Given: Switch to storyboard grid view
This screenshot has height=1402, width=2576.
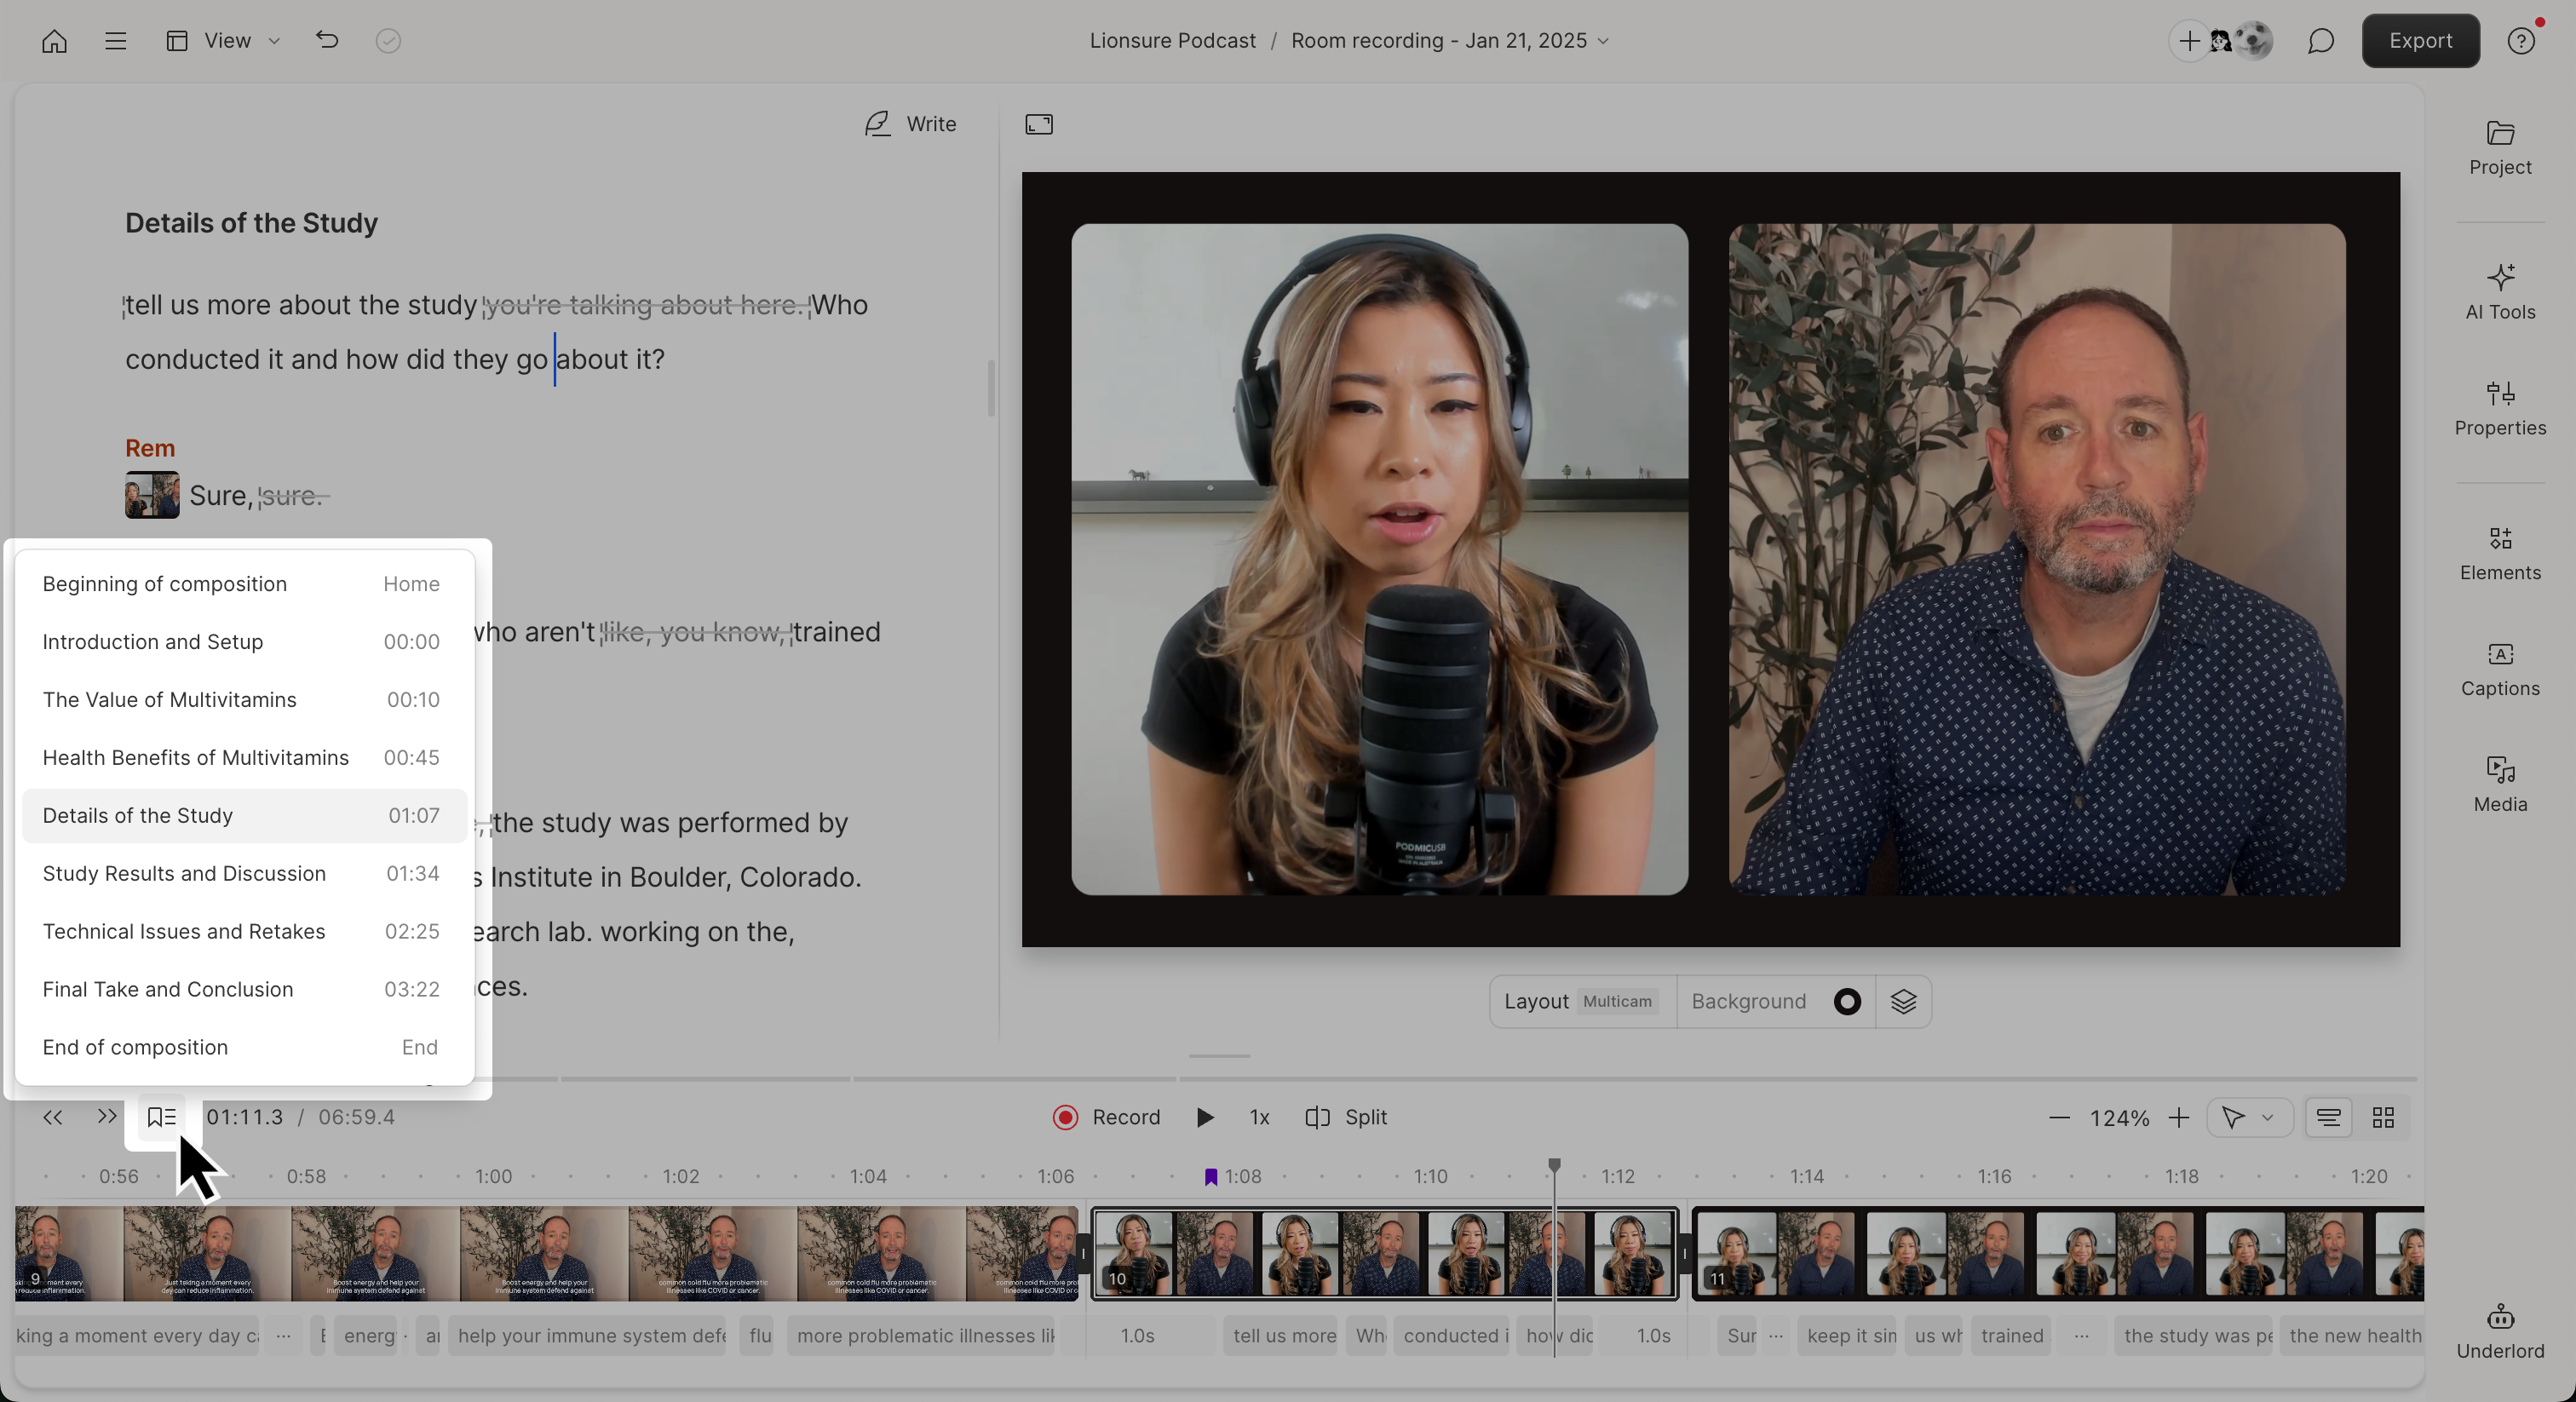Looking at the screenshot, I should point(2383,1117).
